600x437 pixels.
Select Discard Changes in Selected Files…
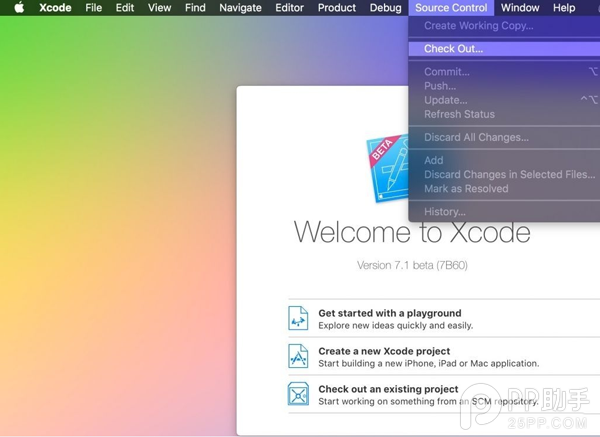click(504, 174)
